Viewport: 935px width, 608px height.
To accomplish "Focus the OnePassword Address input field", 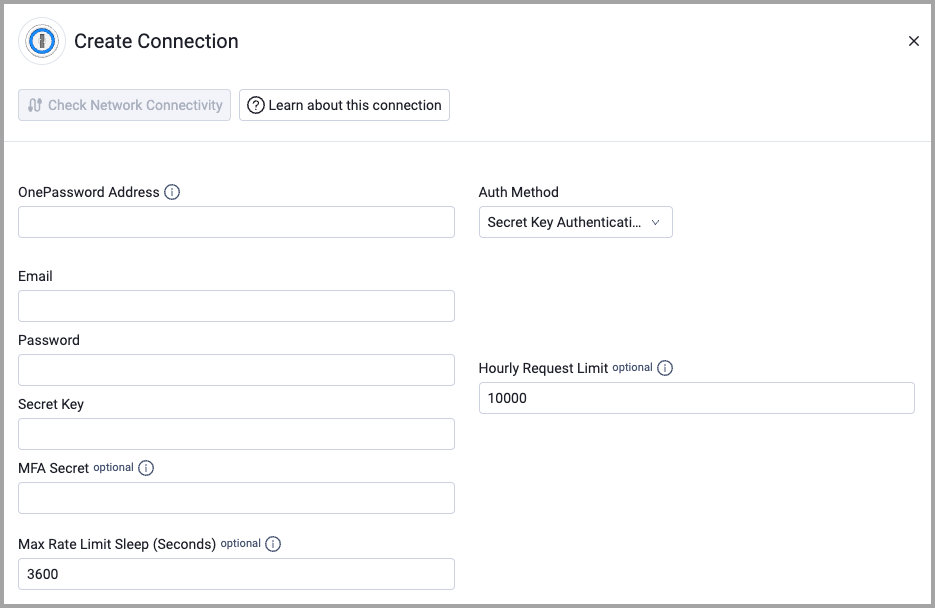I will 236,222.
